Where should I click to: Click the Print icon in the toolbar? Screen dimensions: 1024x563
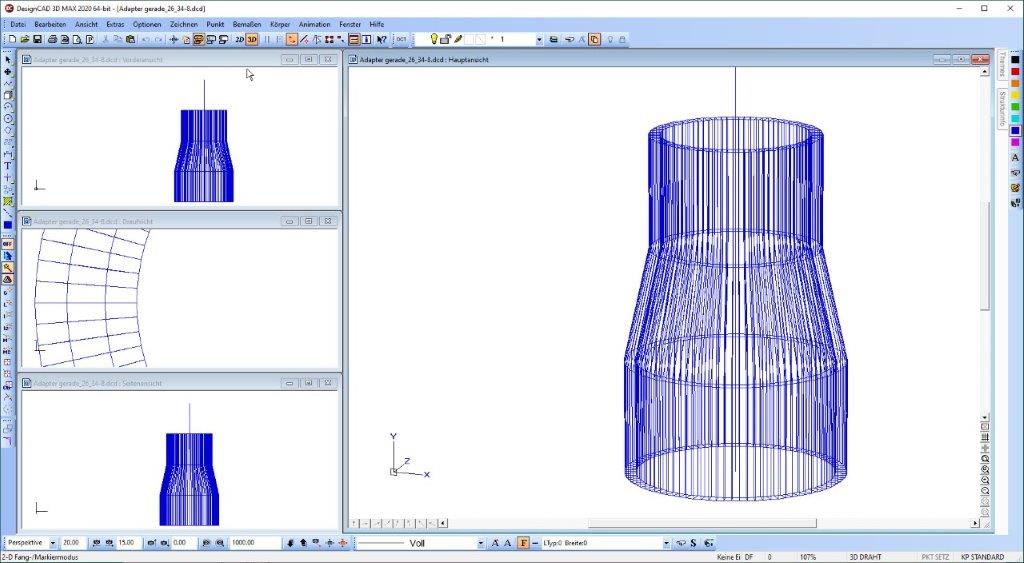(x=51, y=40)
